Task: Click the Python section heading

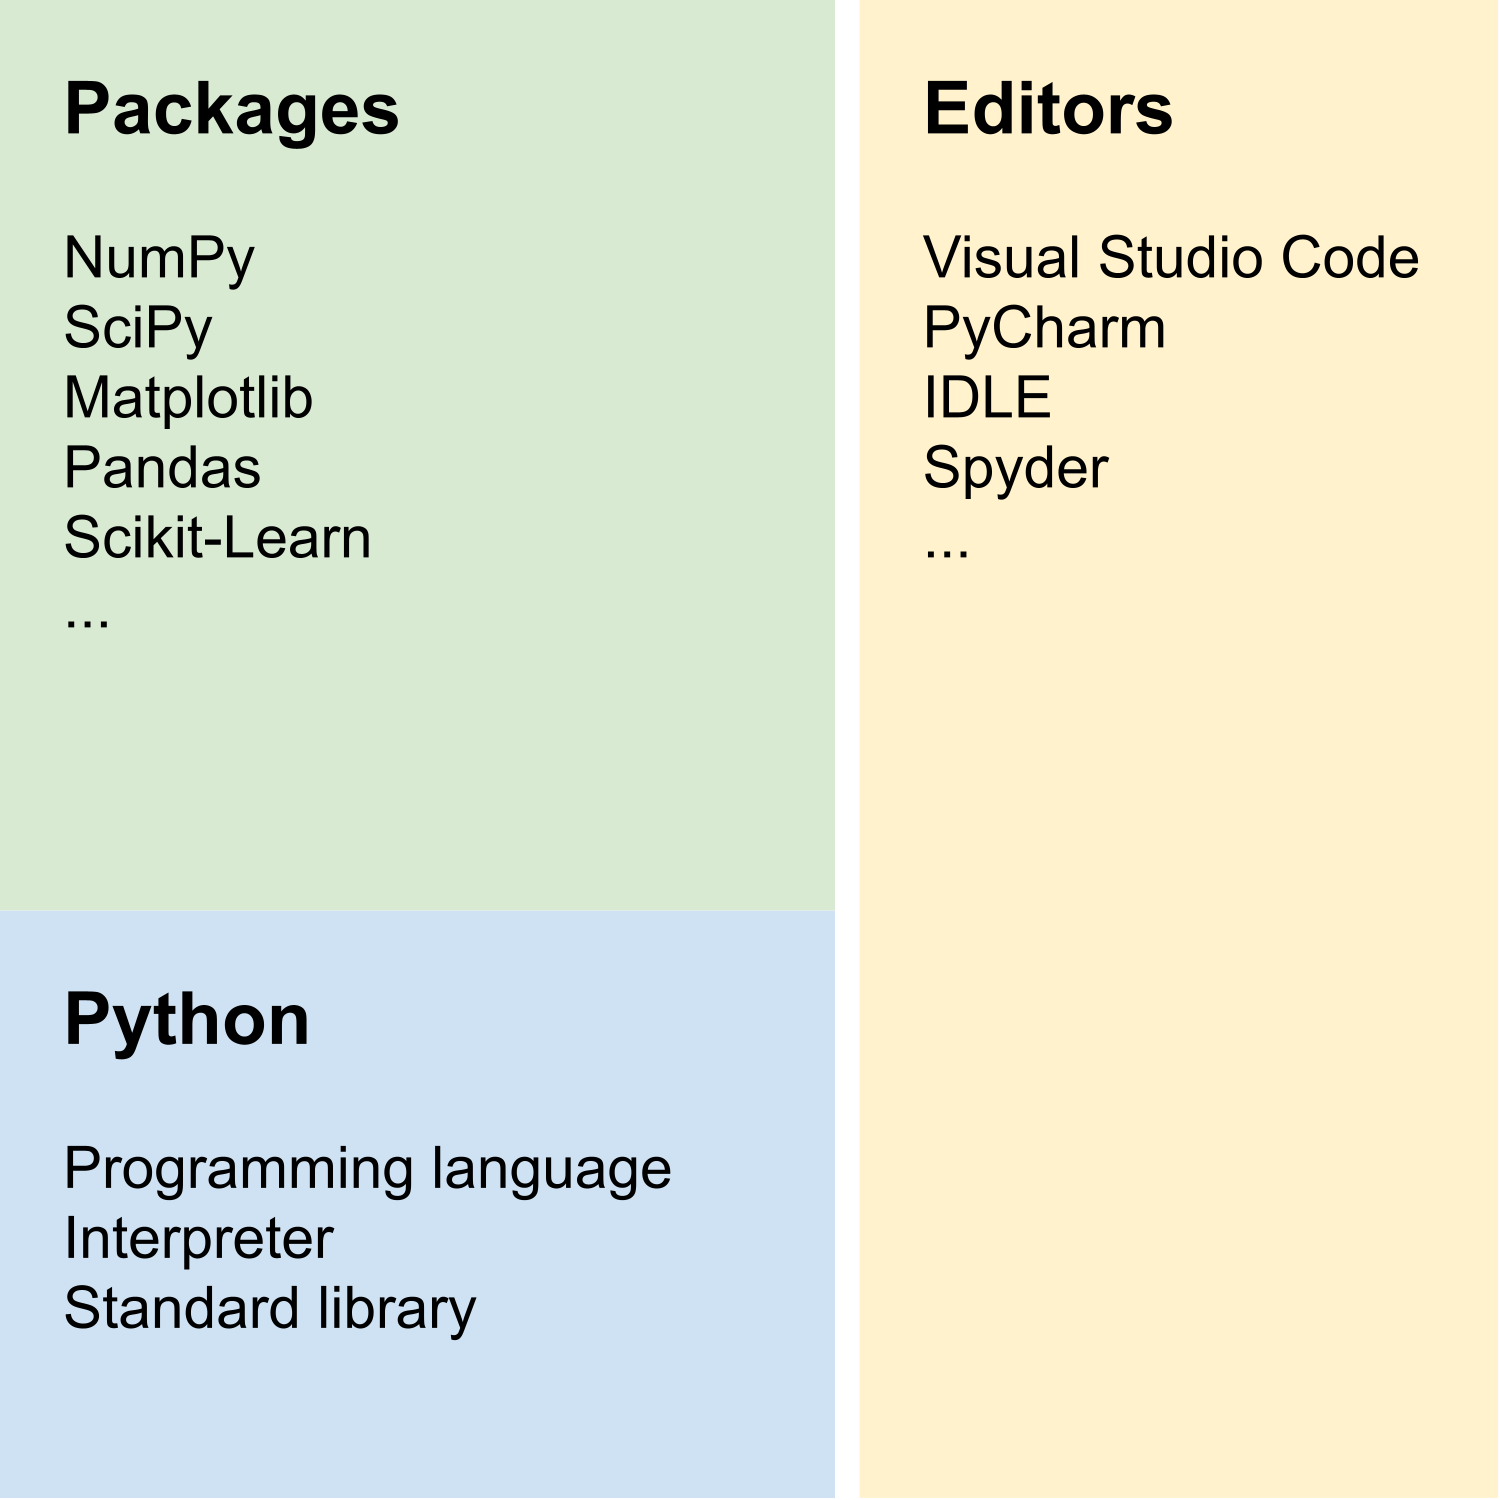Action: click(x=187, y=1020)
